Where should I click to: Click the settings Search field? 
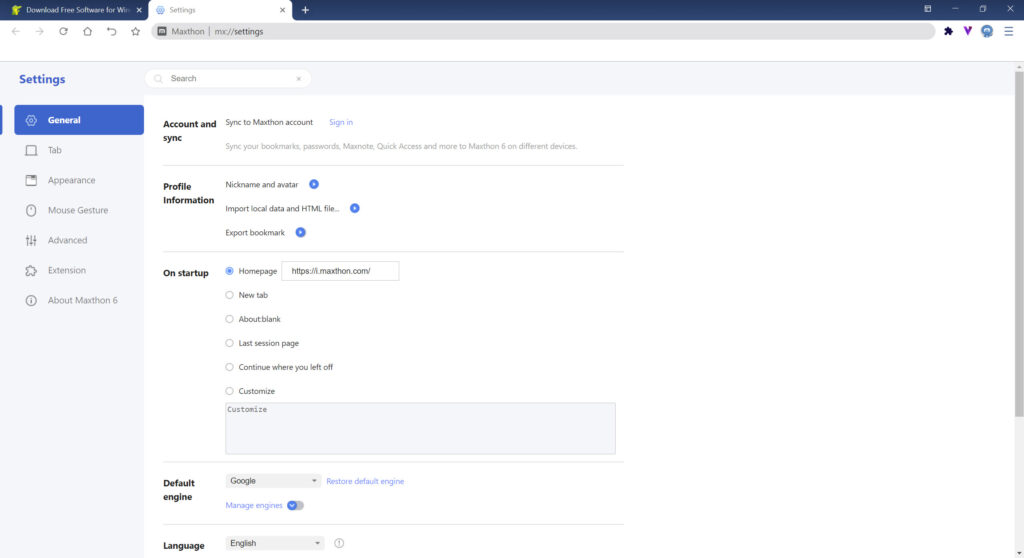[x=230, y=78]
